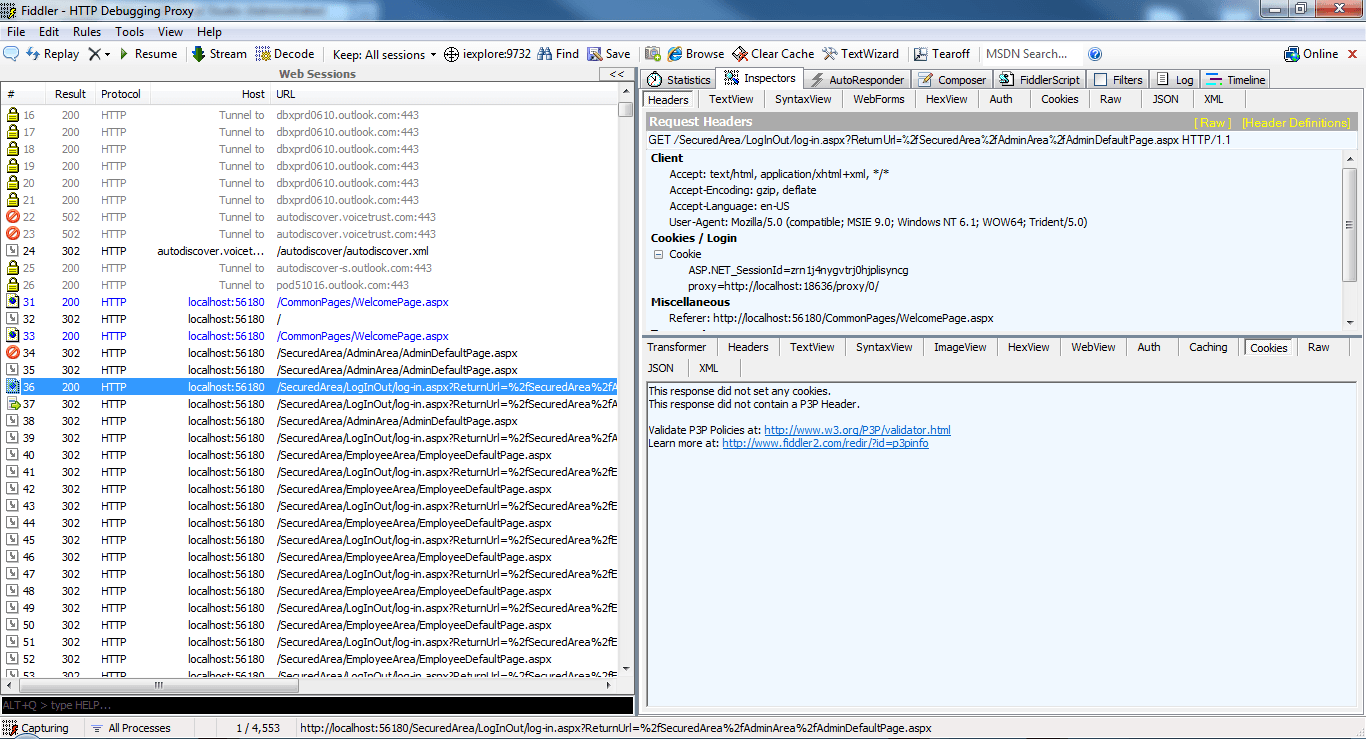The height and width of the screenshot is (739, 1366).
Task: Select response Transformer tab
Action: pos(677,347)
